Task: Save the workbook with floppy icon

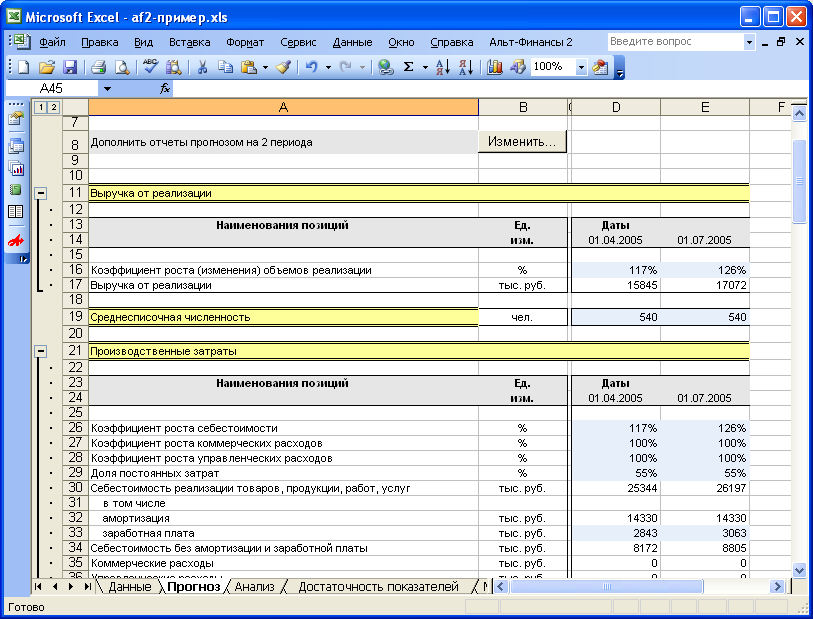Action: point(70,67)
